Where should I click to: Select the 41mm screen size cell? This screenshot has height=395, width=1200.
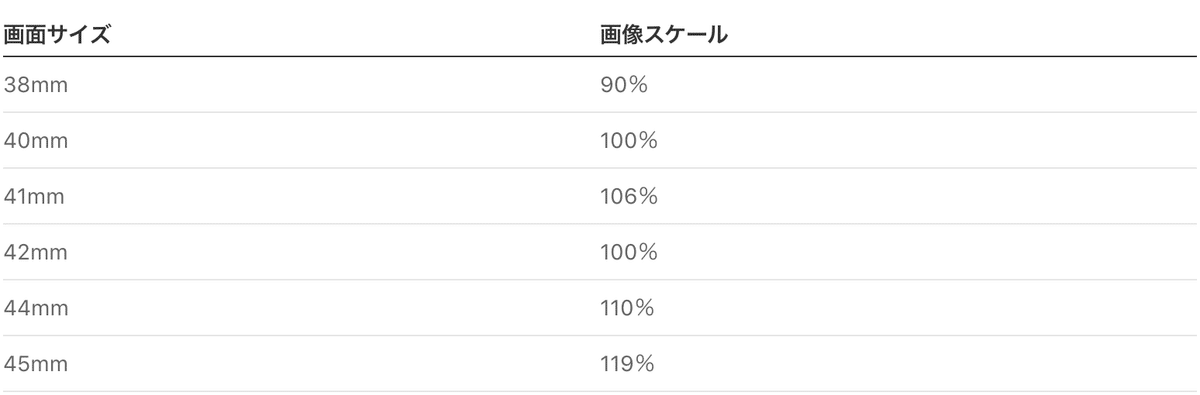pyautogui.click(x=35, y=197)
